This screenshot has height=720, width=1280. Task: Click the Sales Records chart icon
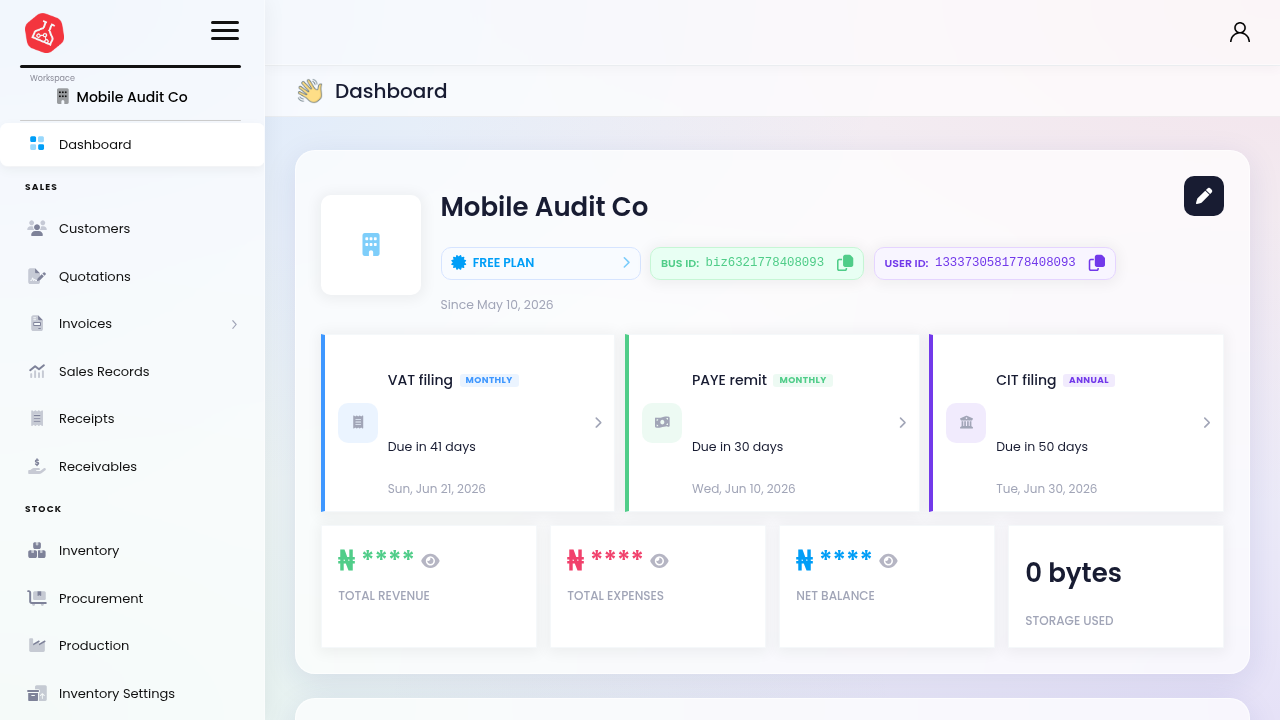pos(37,371)
